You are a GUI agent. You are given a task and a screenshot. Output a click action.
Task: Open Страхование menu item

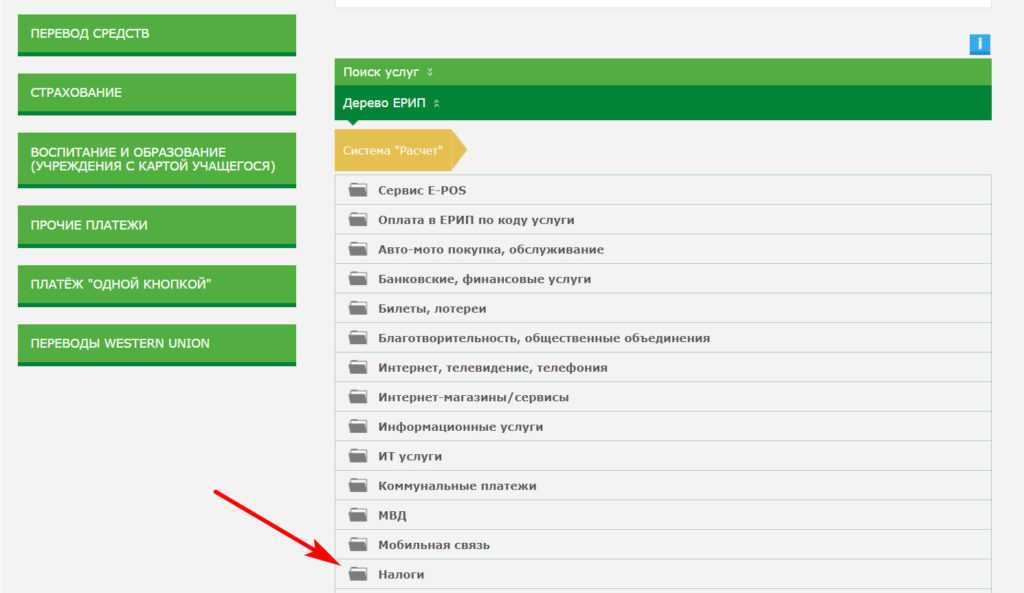(x=157, y=93)
